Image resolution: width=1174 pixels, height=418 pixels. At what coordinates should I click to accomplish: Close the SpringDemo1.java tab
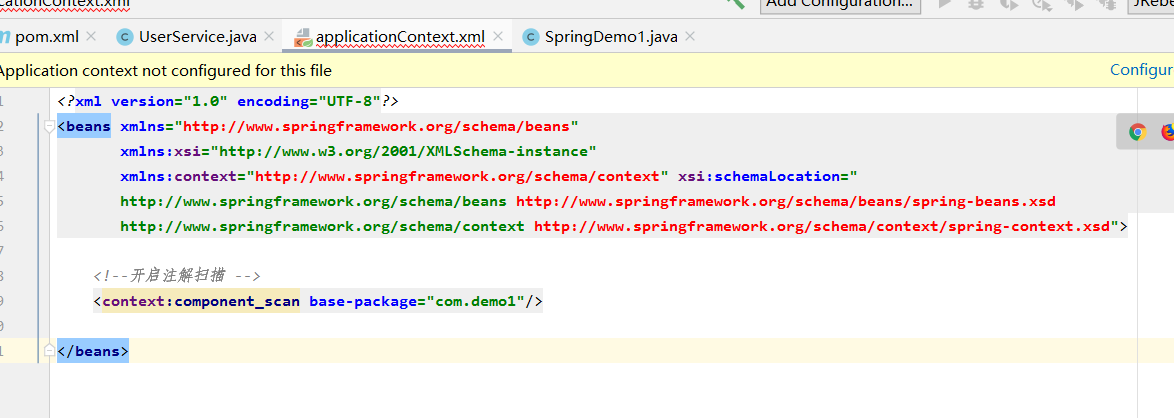coord(689,37)
